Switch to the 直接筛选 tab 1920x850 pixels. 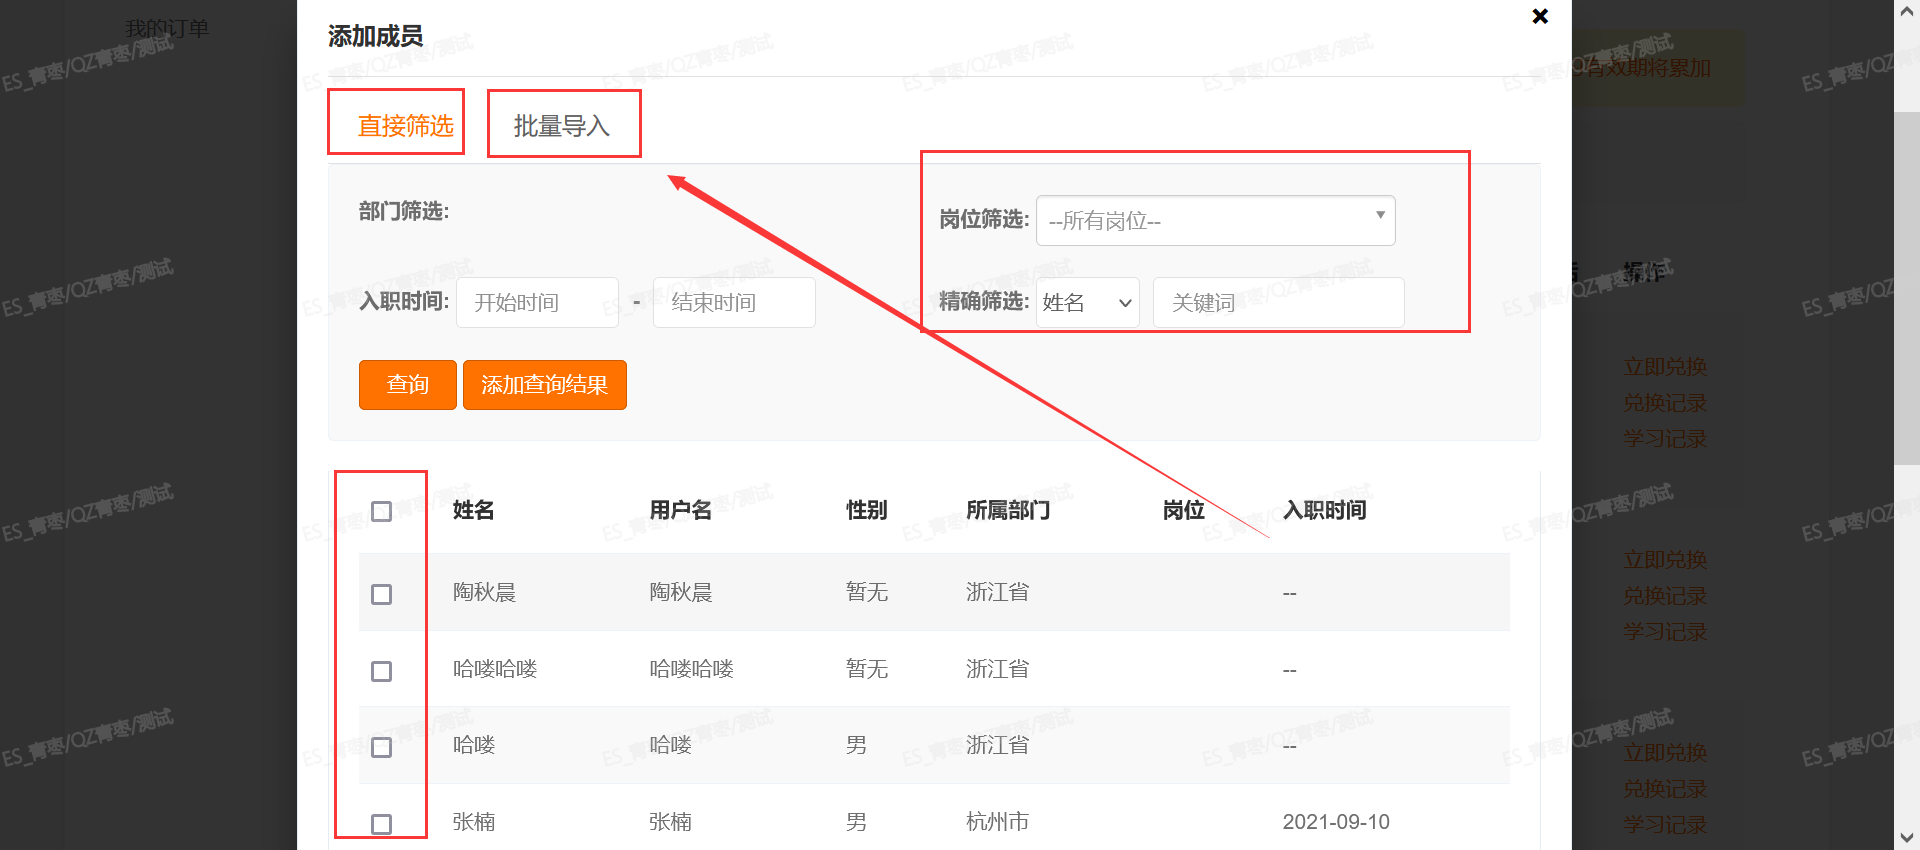405,126
